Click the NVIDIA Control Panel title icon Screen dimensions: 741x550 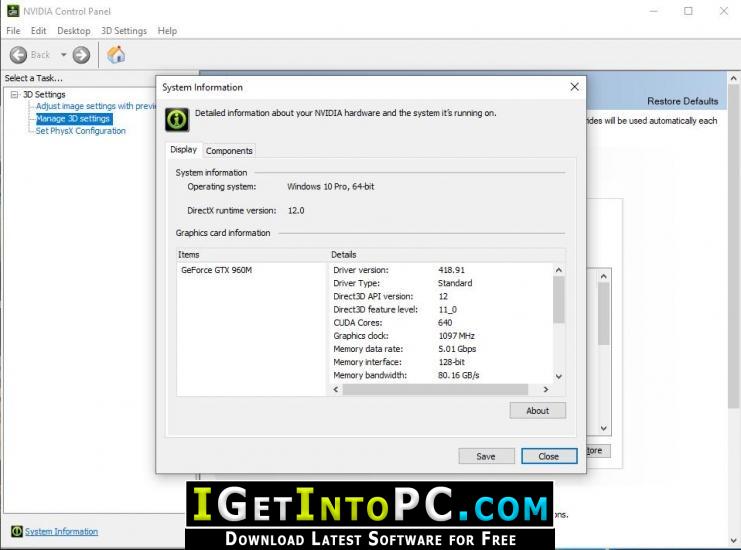click(13, 11)
